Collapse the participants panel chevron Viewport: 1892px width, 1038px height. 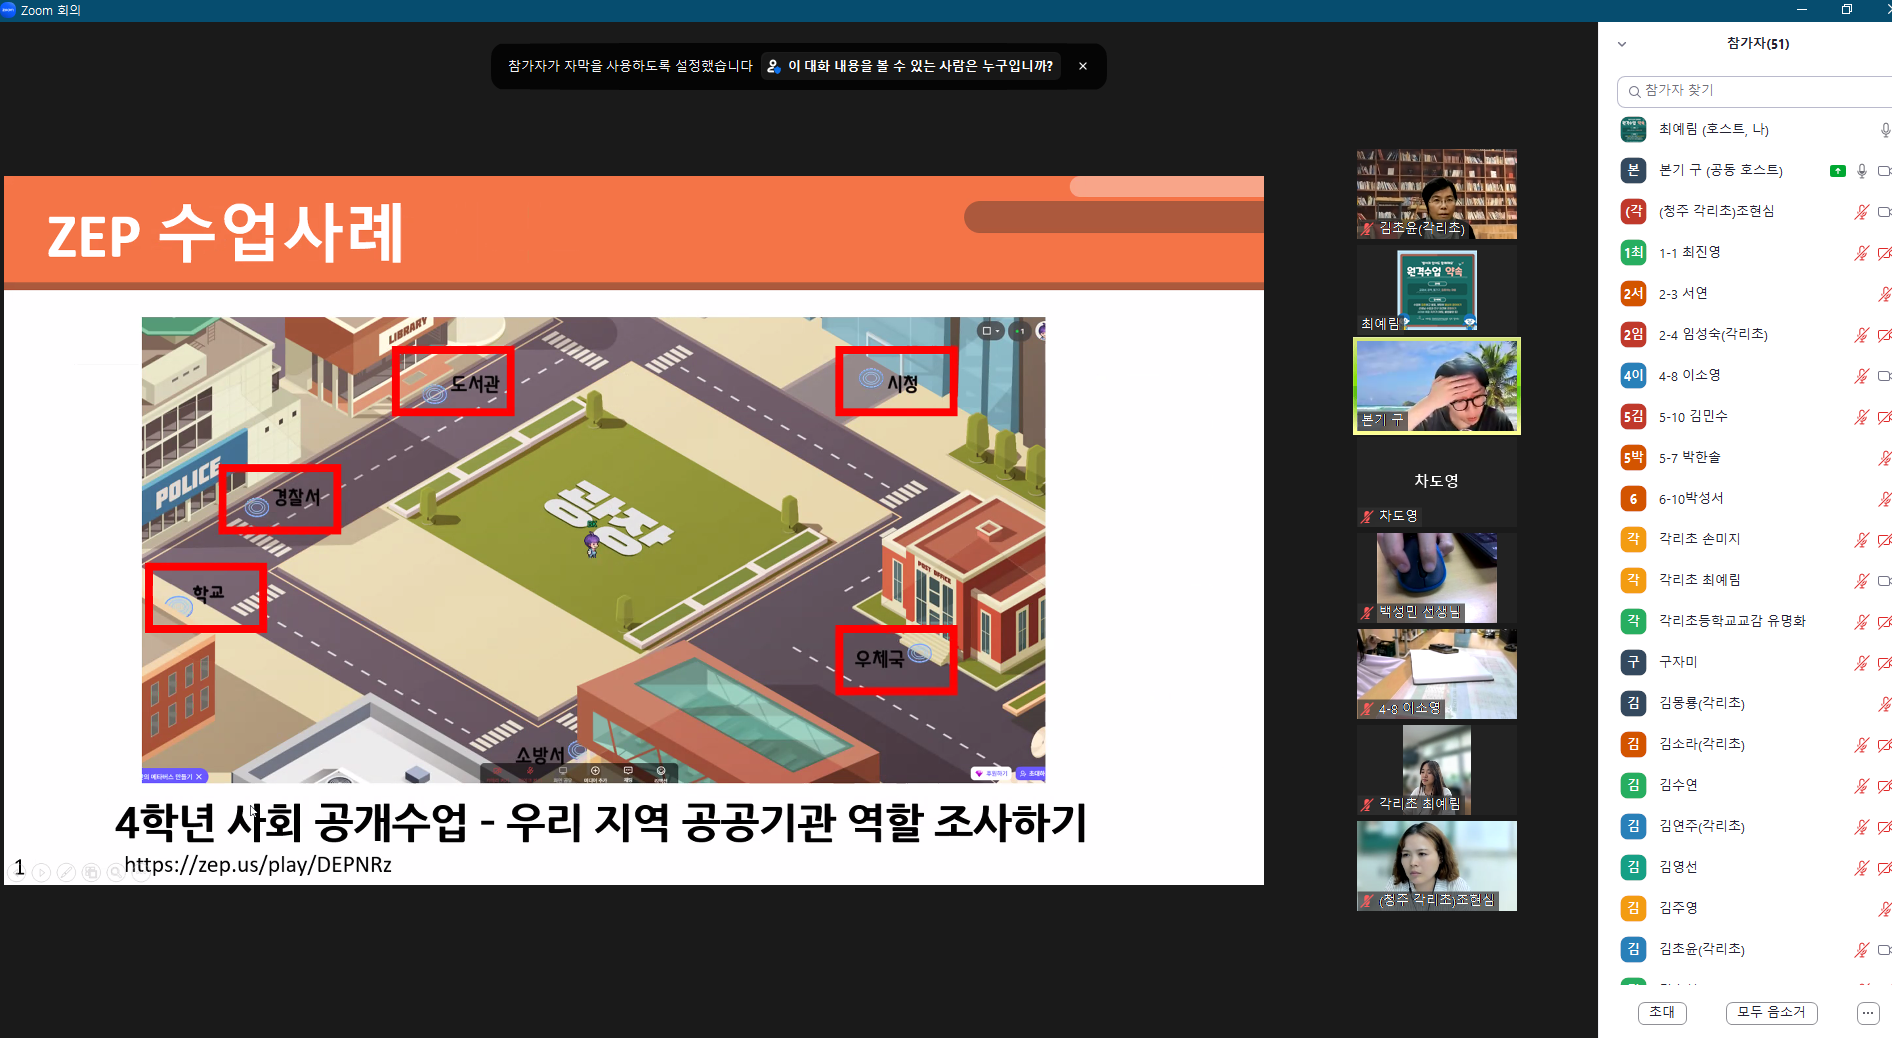click(x=1622, y=44)
